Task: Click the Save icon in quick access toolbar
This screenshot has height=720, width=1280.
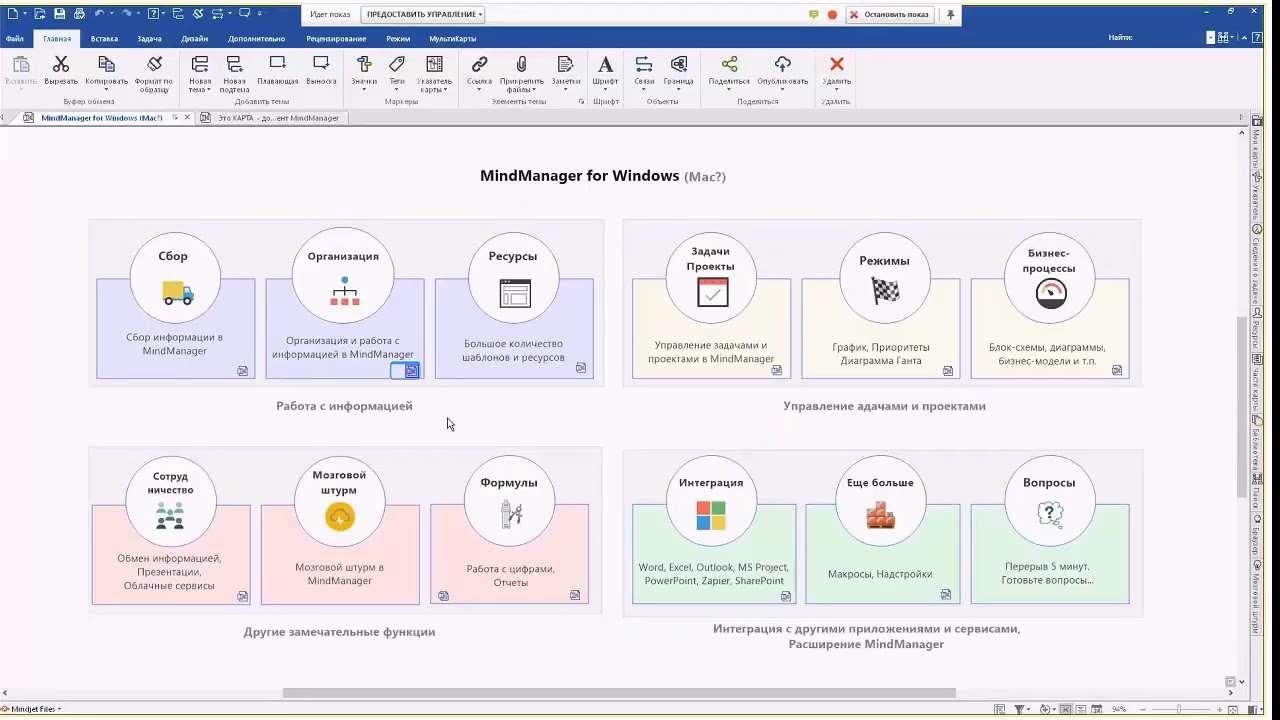Action: 59,14
